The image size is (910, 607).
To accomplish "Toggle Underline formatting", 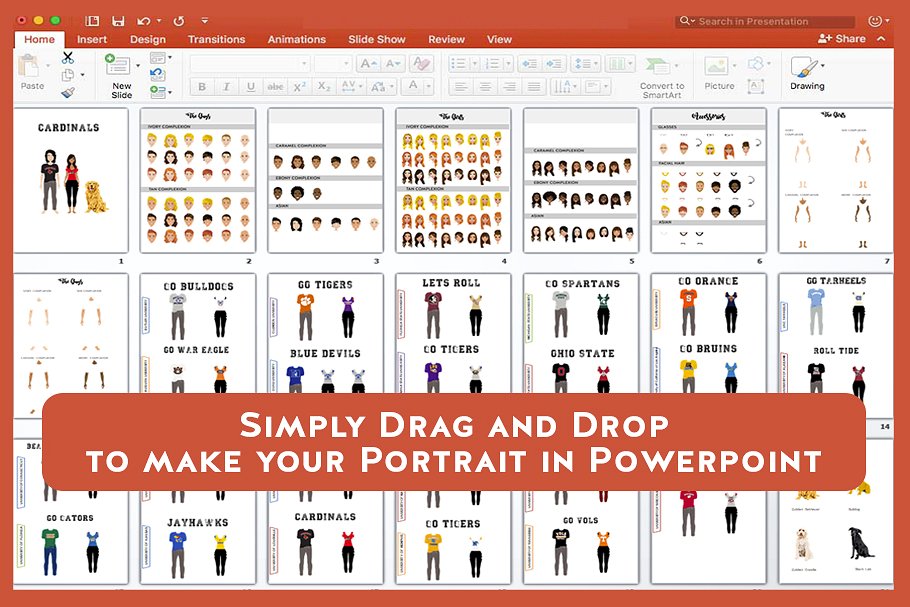I will click(x=251, y=87).
